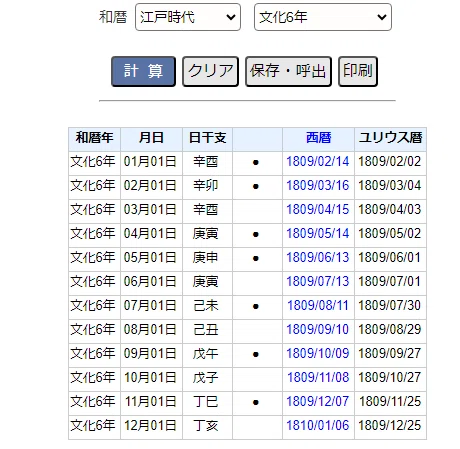Screen dimensions: 460x449
Task: Select the 03月01日 cell
Action: click(151, 210)
